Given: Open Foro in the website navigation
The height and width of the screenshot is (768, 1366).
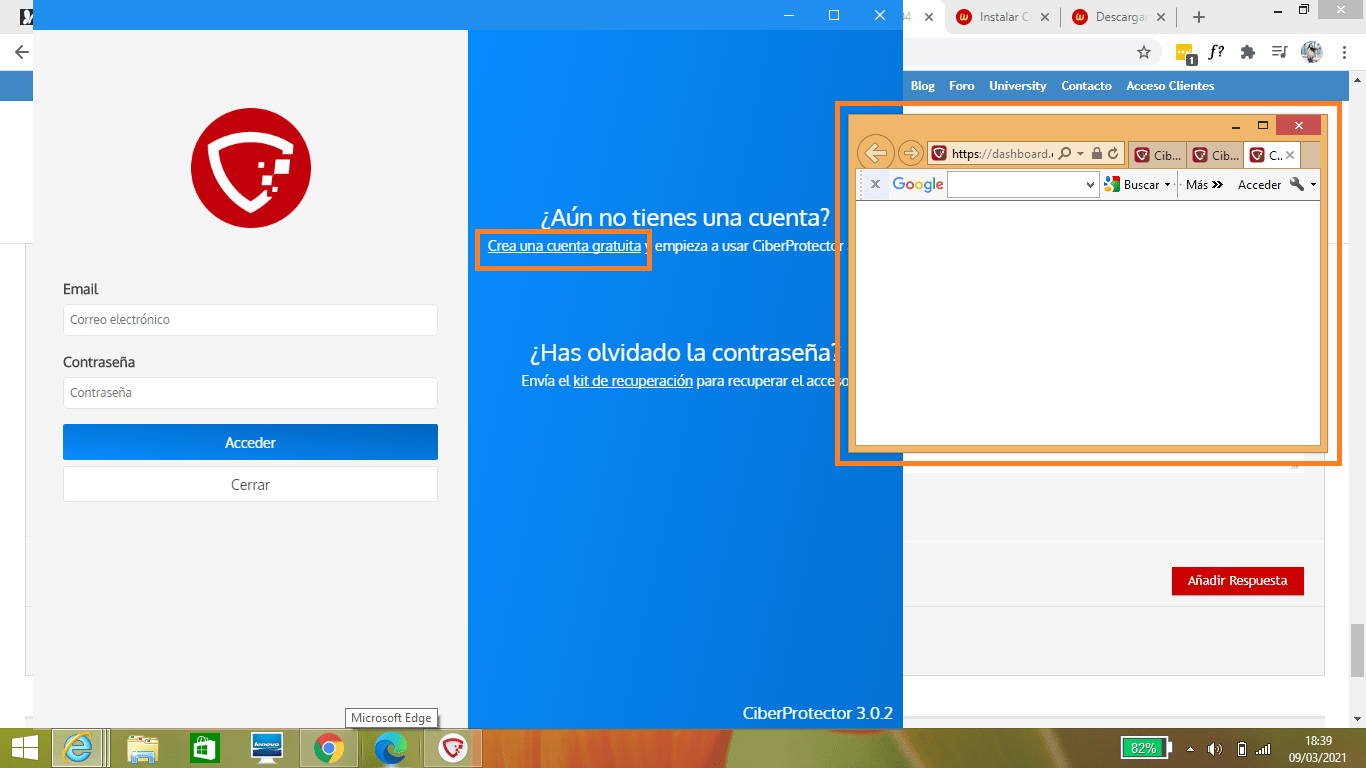Looking at the screenshot, I should pos(962,86).
